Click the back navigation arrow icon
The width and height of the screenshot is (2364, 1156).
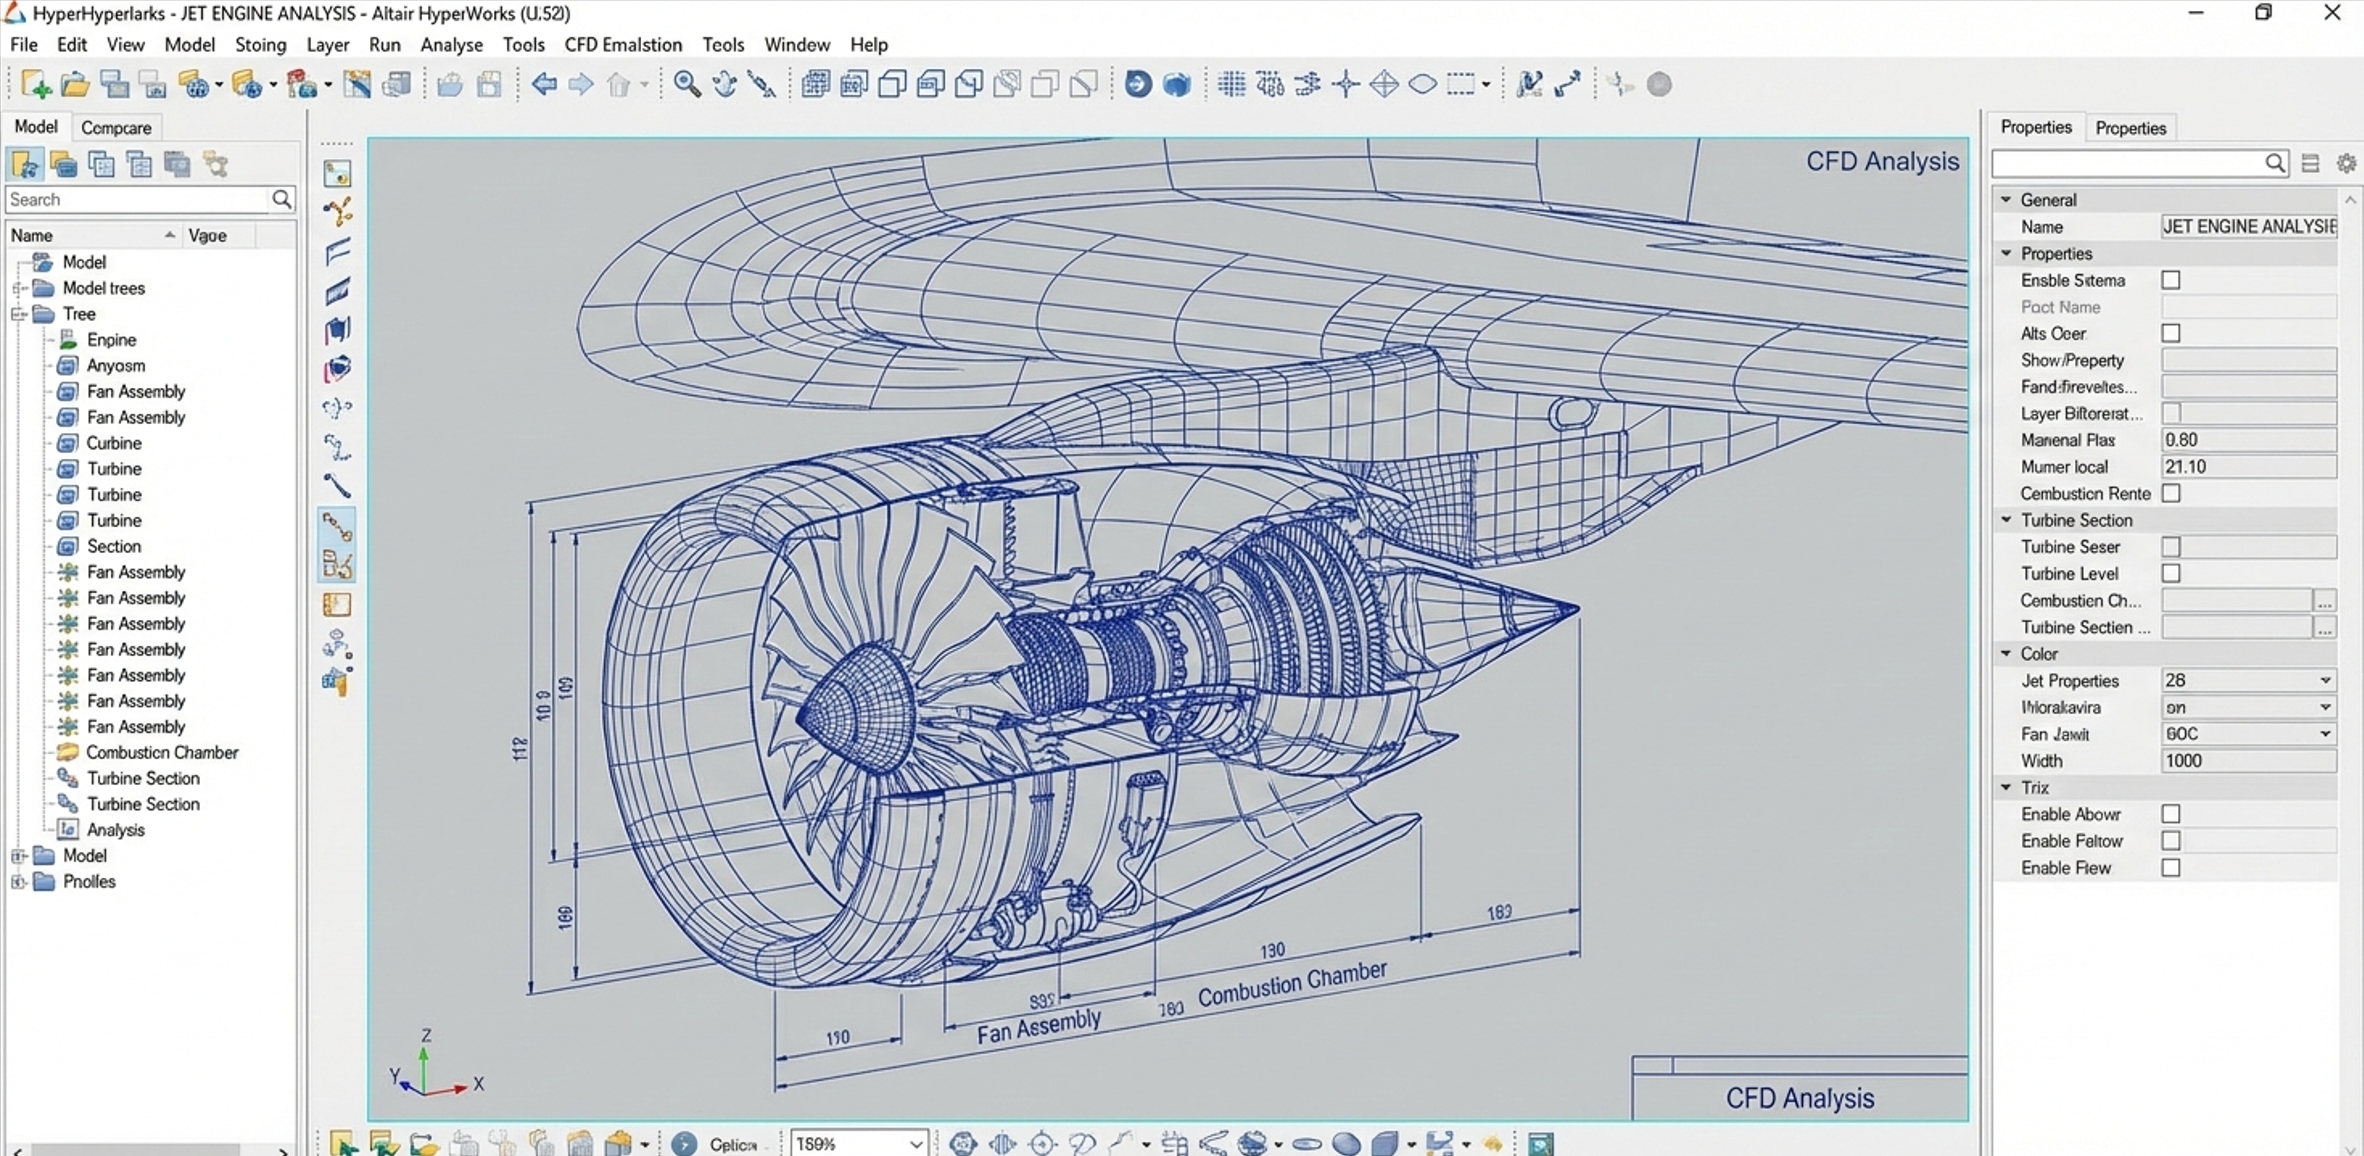click(x=545, y=84)
